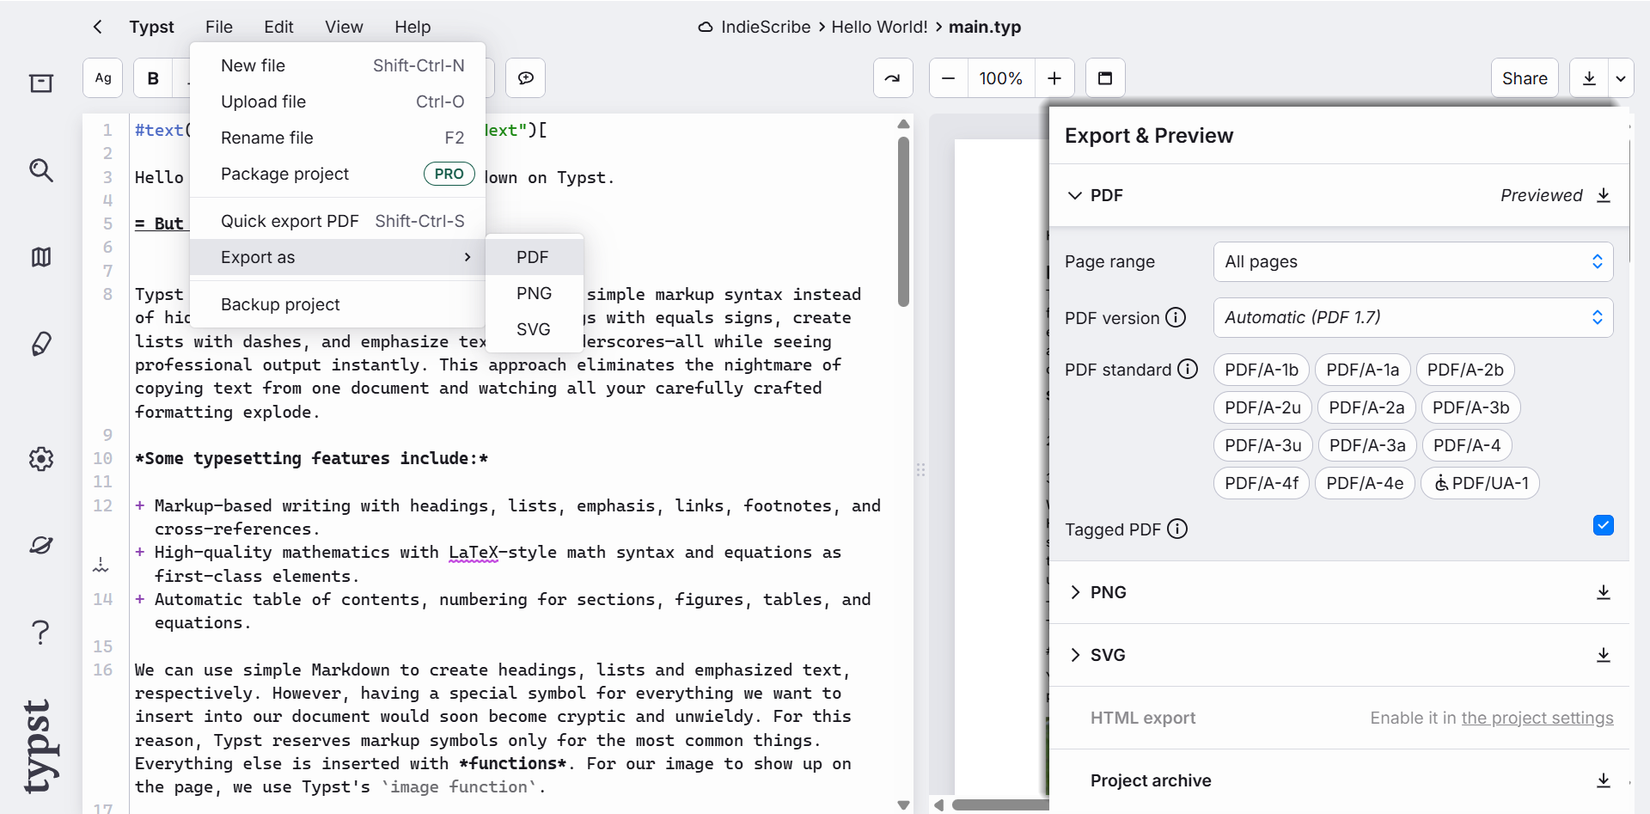Toggle the preview layout icon
Viewport: 1650px width, 814px height.
[1105, 78]
